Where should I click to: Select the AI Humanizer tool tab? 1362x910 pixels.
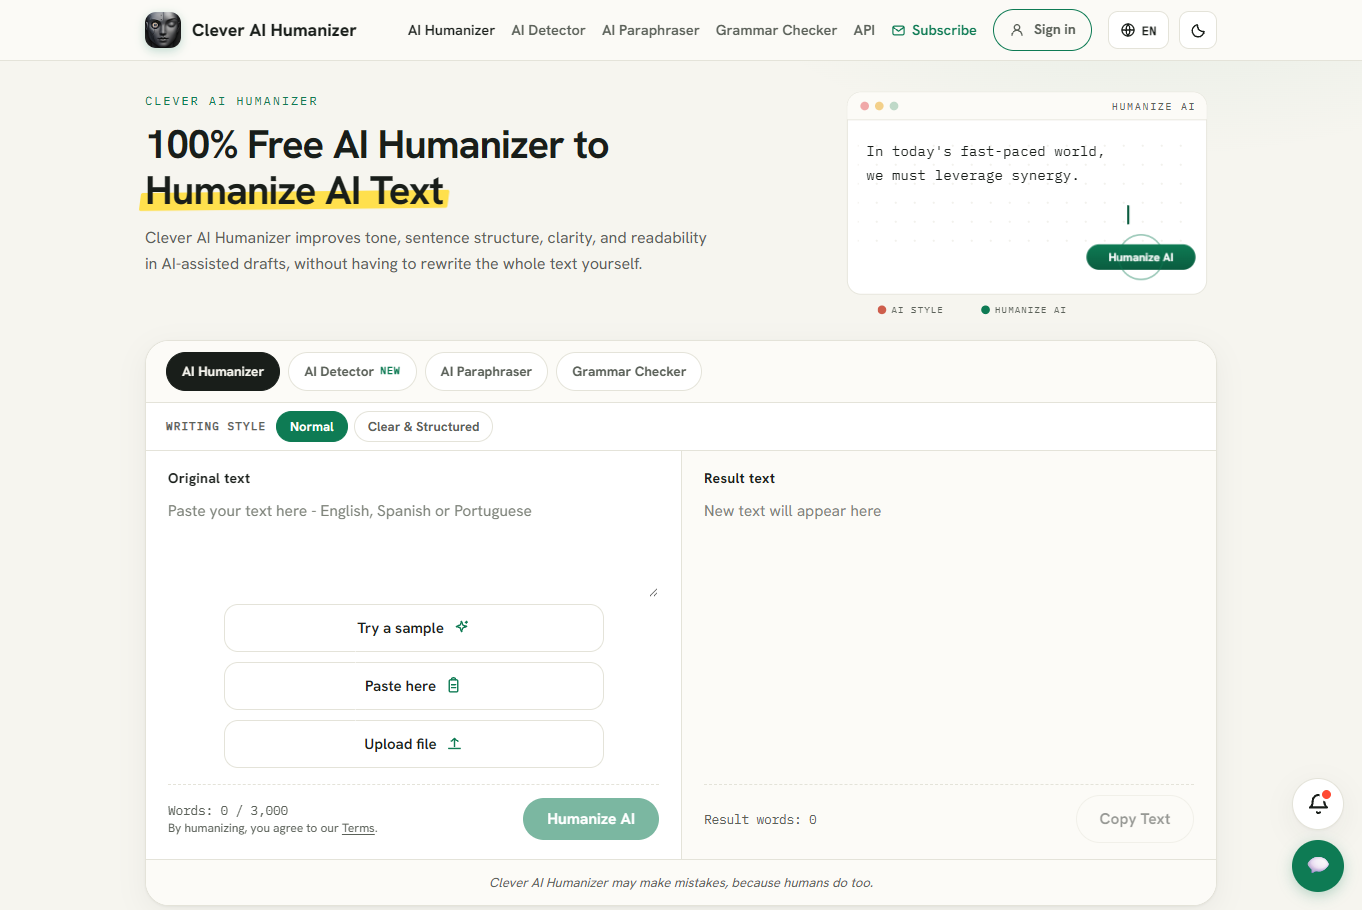(x=223, y=371)
